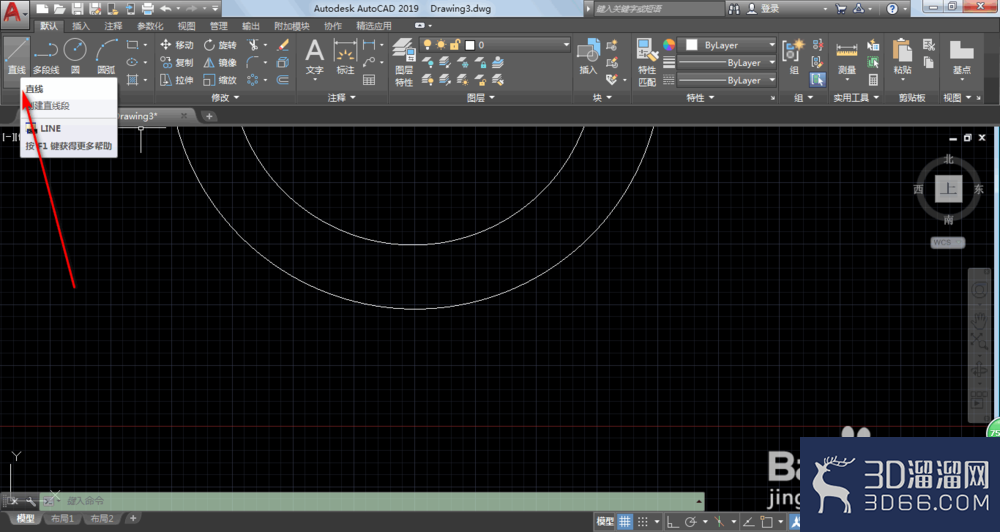Open the help question mark button
This screenshot has height=532, width=1000.
(892, 9)
